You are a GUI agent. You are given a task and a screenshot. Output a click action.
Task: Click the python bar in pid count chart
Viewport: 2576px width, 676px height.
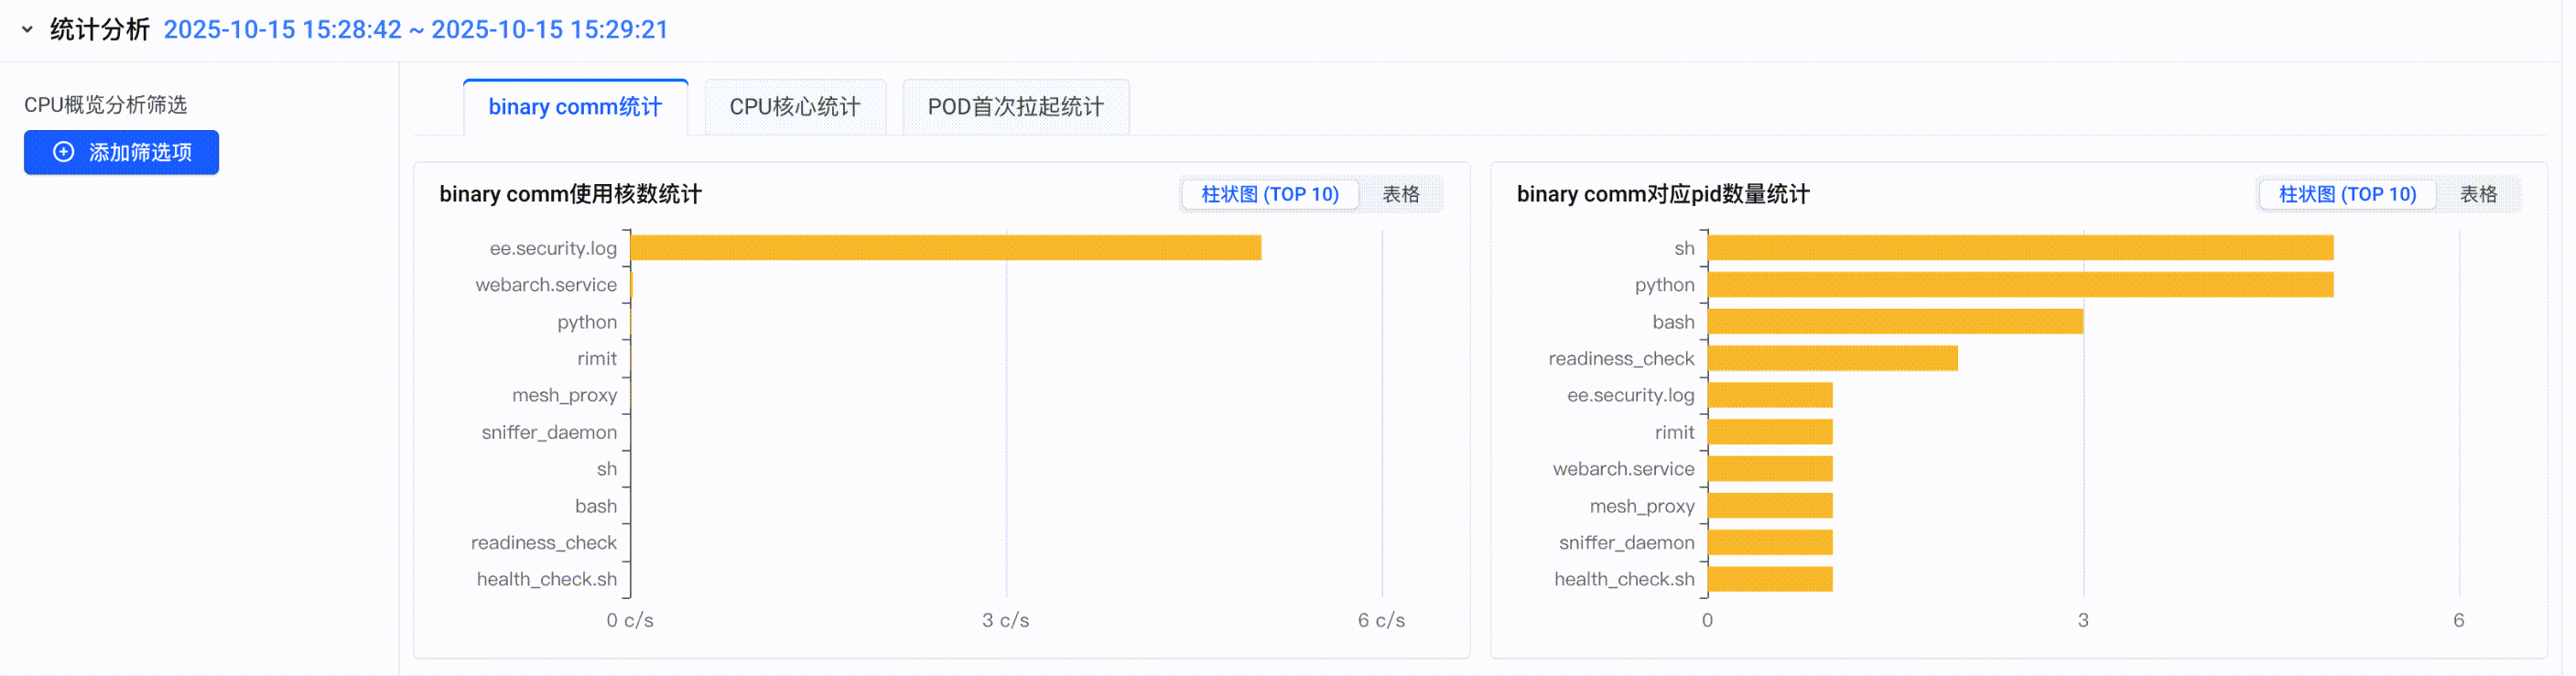(x=2020, y=285)
